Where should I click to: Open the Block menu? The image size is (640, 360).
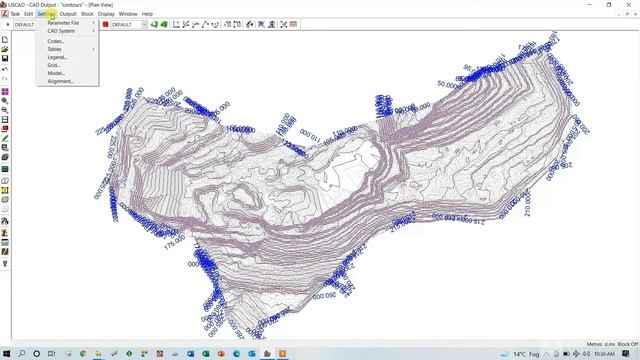pos(87,14)
